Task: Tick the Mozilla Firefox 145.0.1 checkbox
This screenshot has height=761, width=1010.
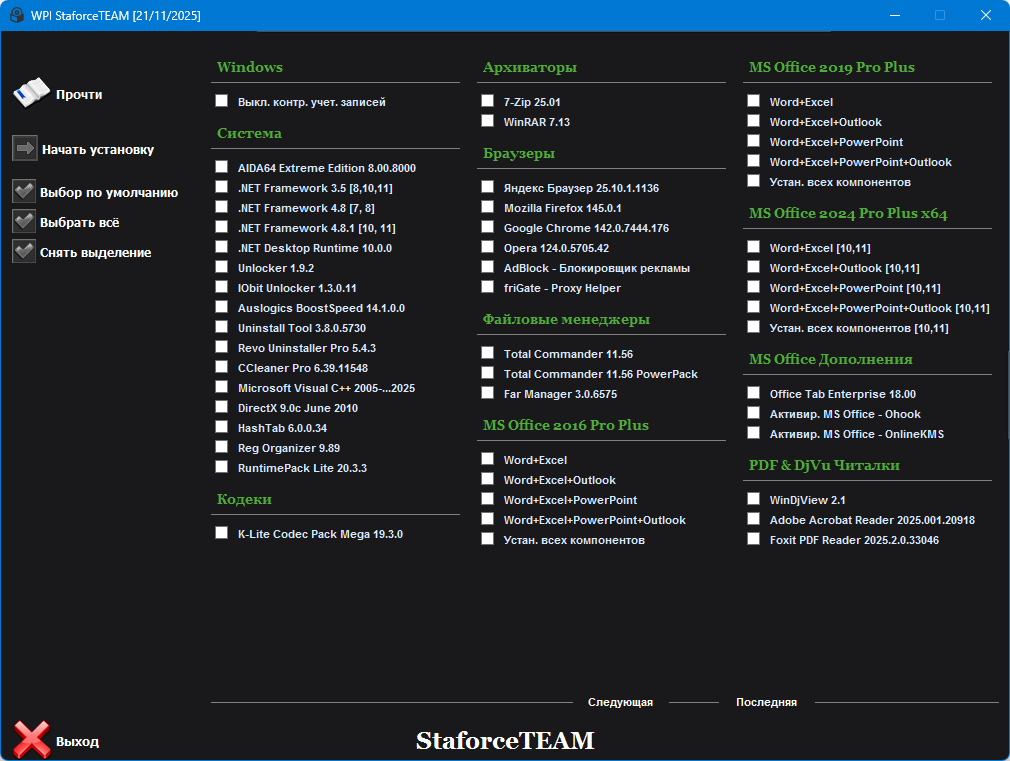Action: (x=488, y=207)
